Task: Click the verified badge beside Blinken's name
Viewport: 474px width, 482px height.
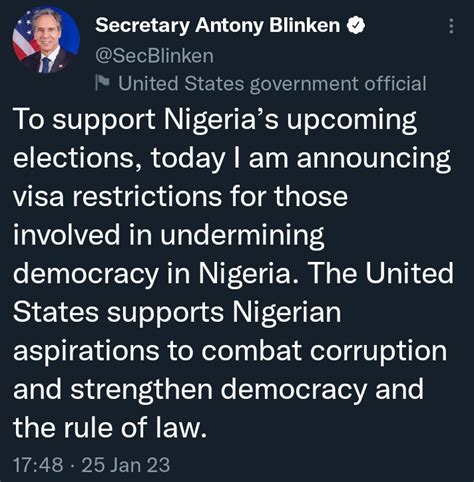Action: tap(356, 25)
